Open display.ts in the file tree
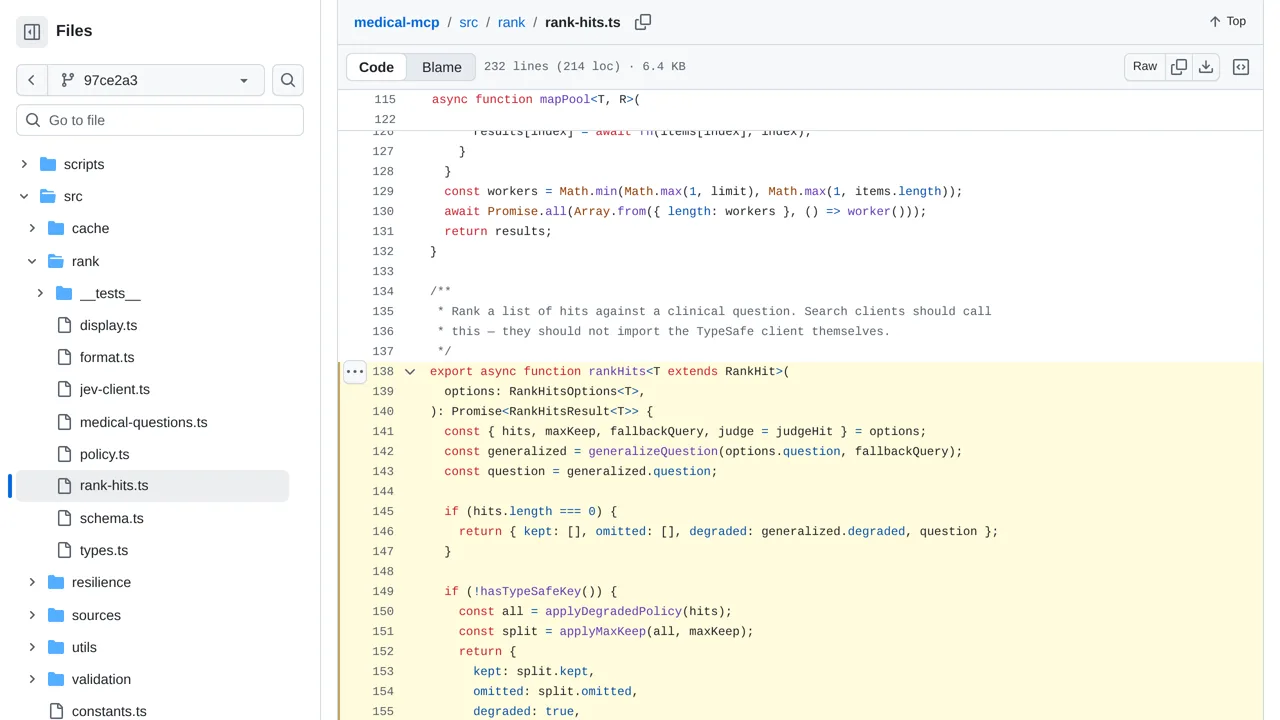This screenshot has width=1280, height=720. (x=108, y=325)
